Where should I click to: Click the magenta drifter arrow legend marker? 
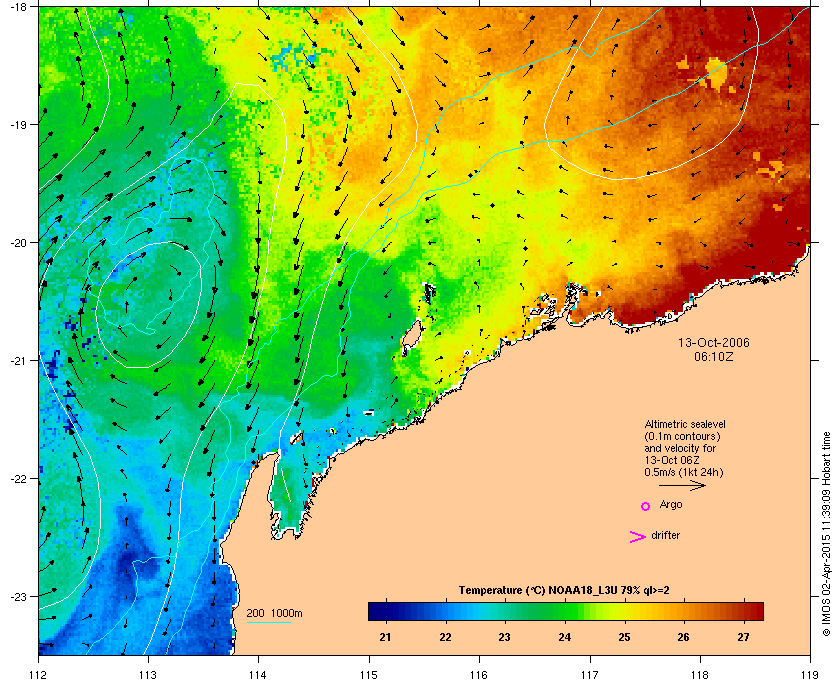[x=637, y=537]
